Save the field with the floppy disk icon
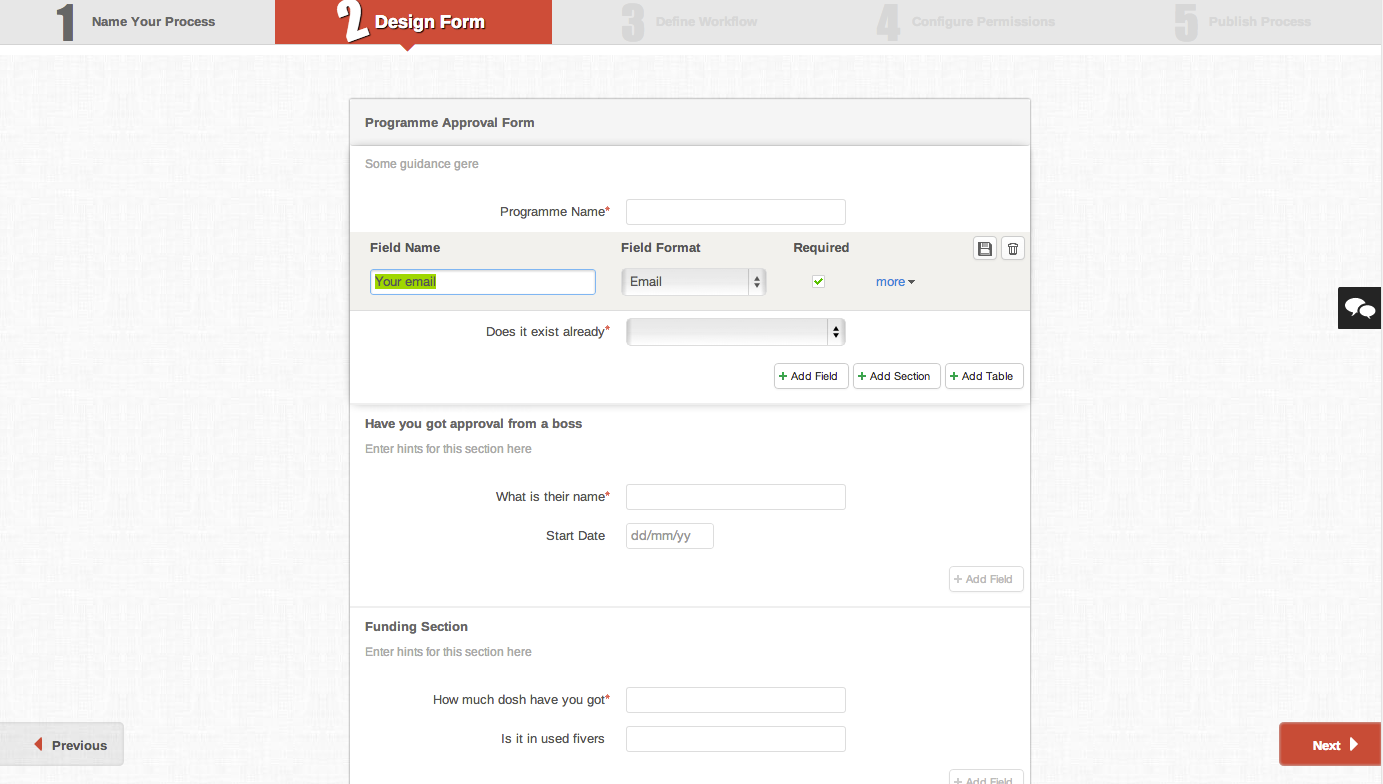Image resolution: width=1383 pixels, height=784 pixels. click(x=985, y=249)
